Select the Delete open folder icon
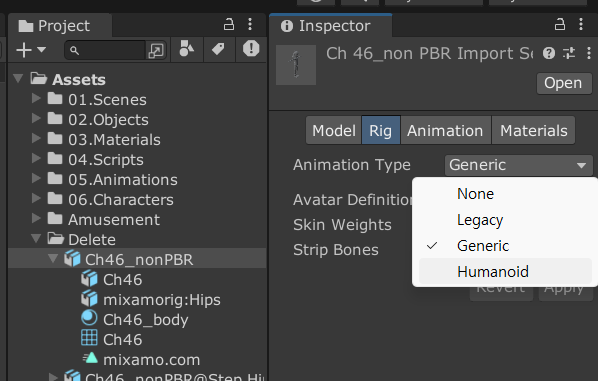Screen dimensions: 598x381 56,239
